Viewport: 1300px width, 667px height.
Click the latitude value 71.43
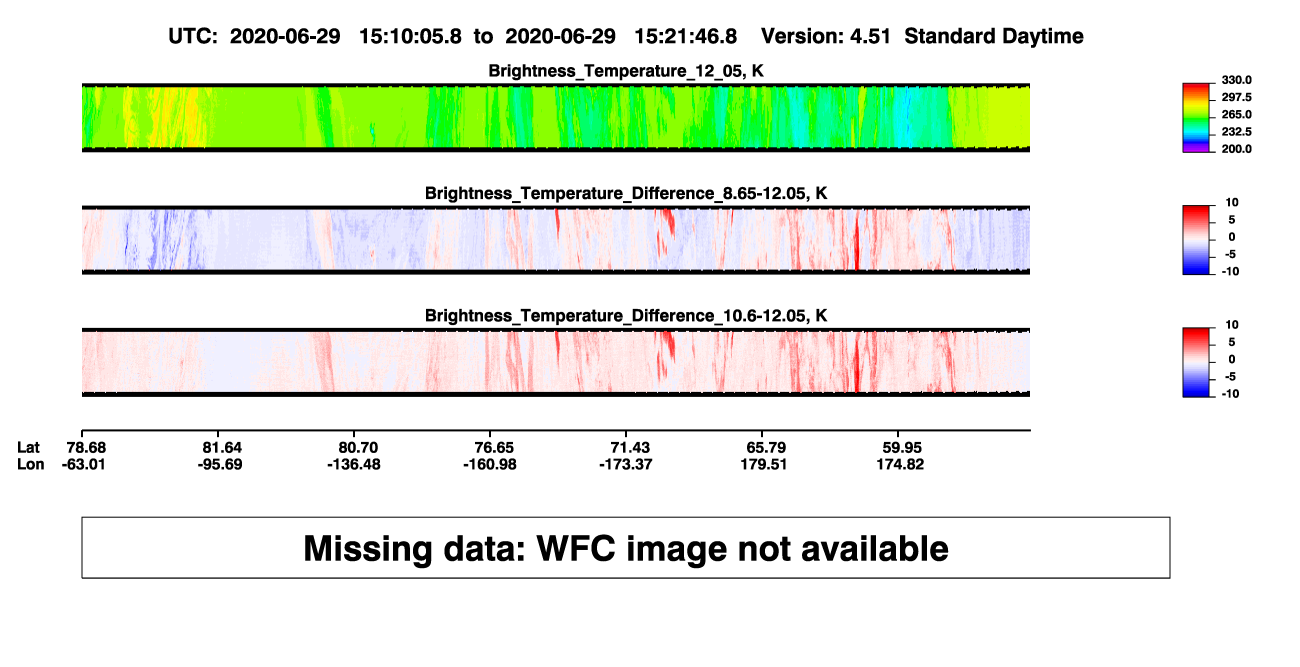point(629,447)
